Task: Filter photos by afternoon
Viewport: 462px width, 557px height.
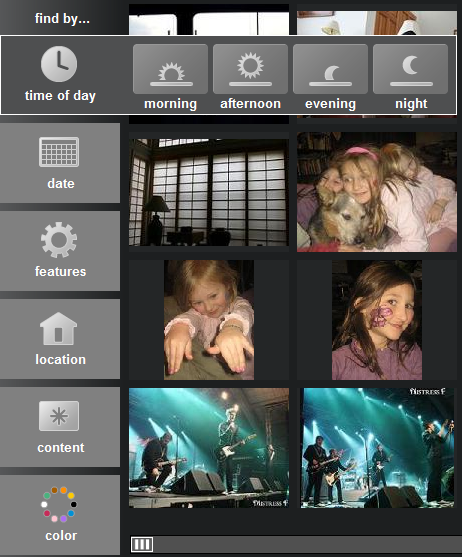Action: tap(250, 69)
